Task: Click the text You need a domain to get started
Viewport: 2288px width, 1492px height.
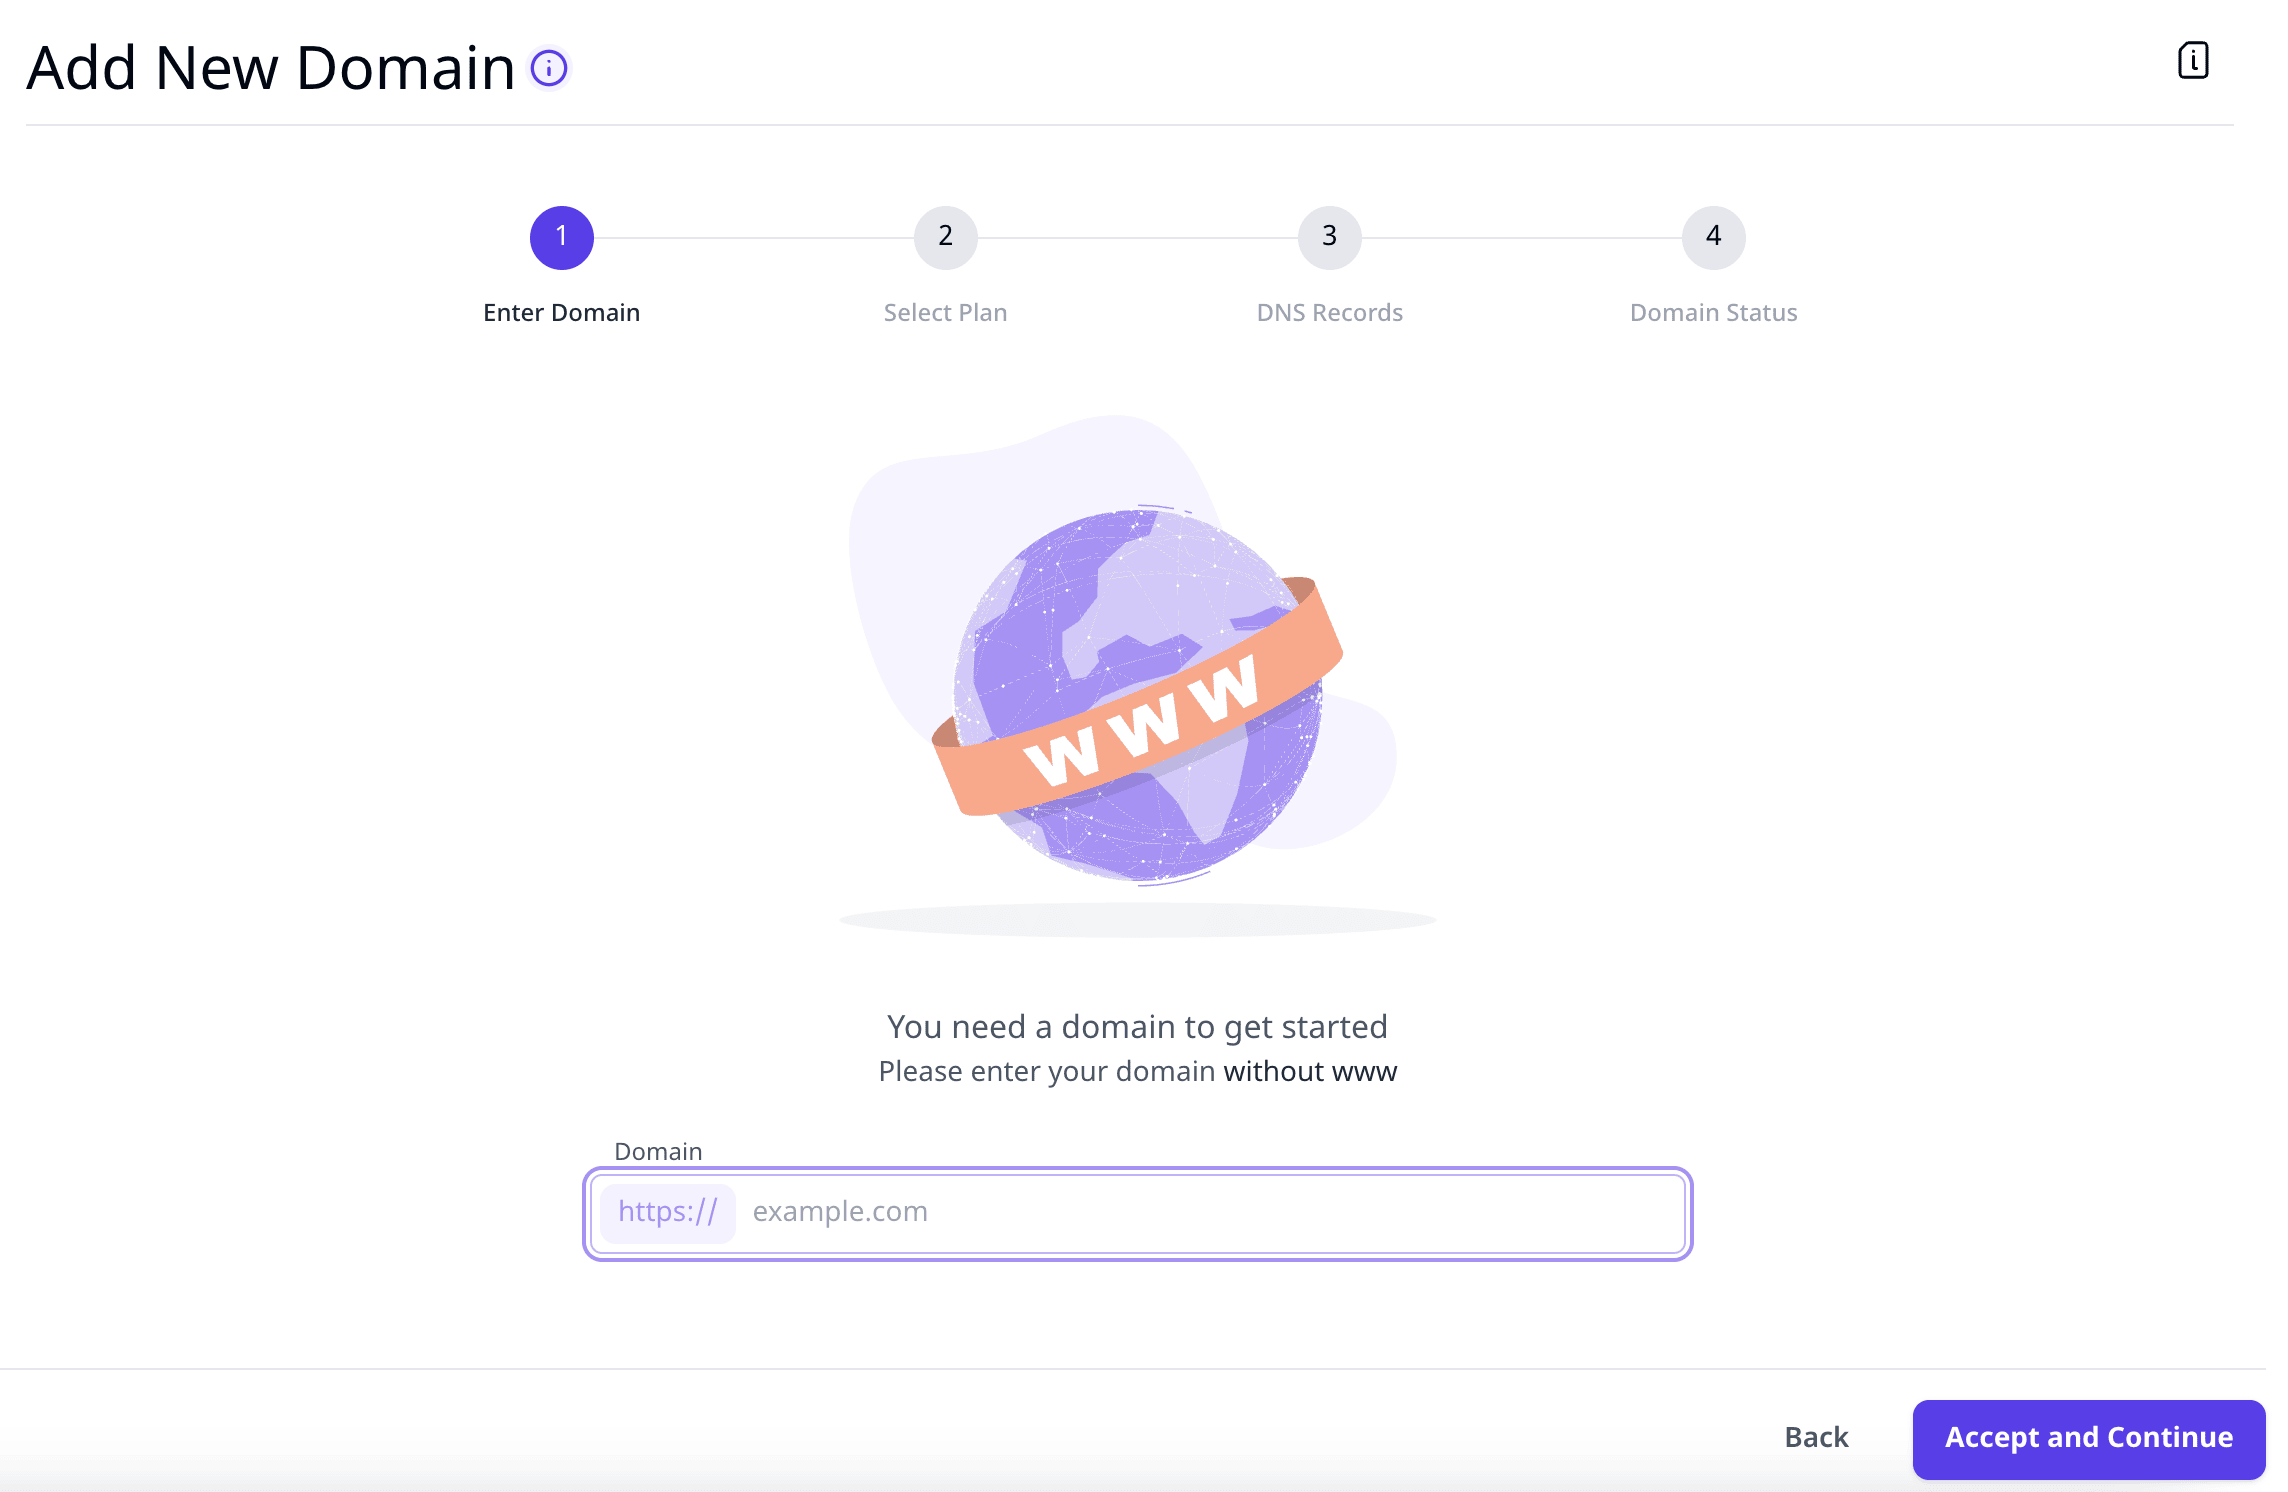Action: click(x=1138, y=1026)
